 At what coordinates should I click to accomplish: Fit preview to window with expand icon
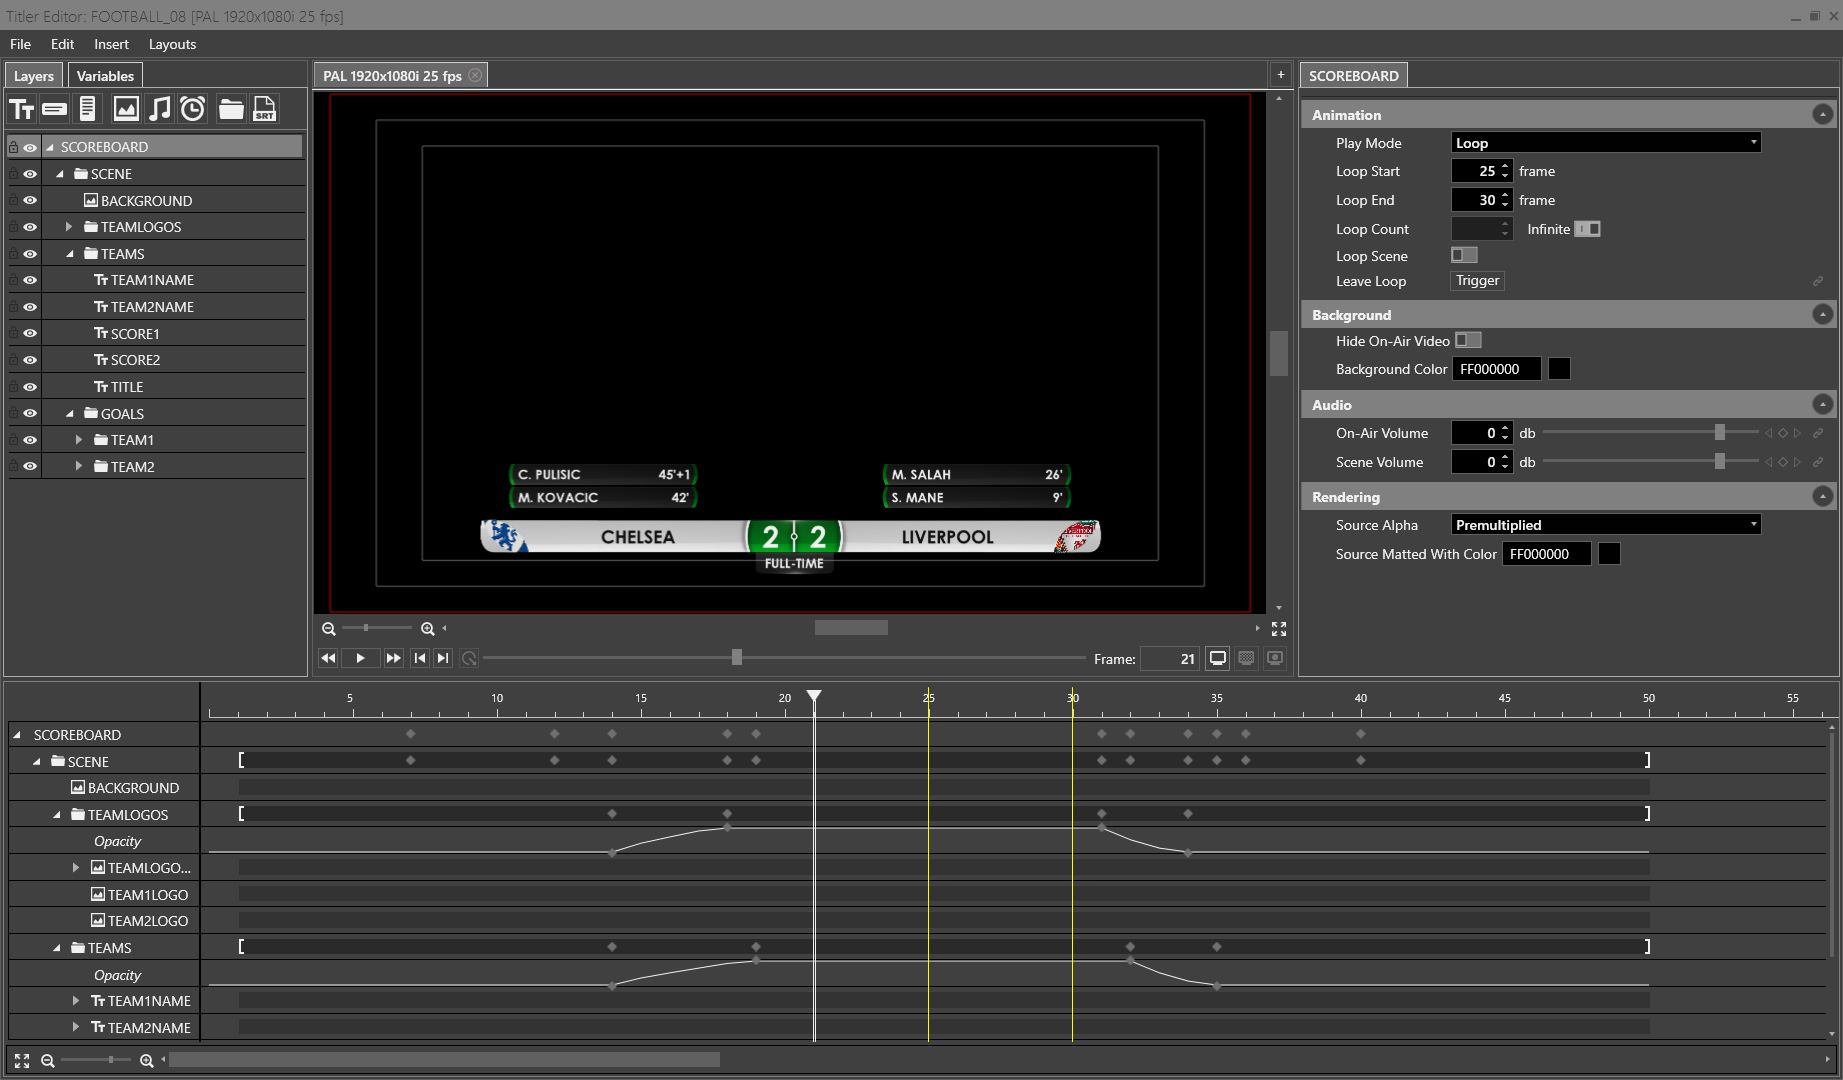[x=1279, y=629]
